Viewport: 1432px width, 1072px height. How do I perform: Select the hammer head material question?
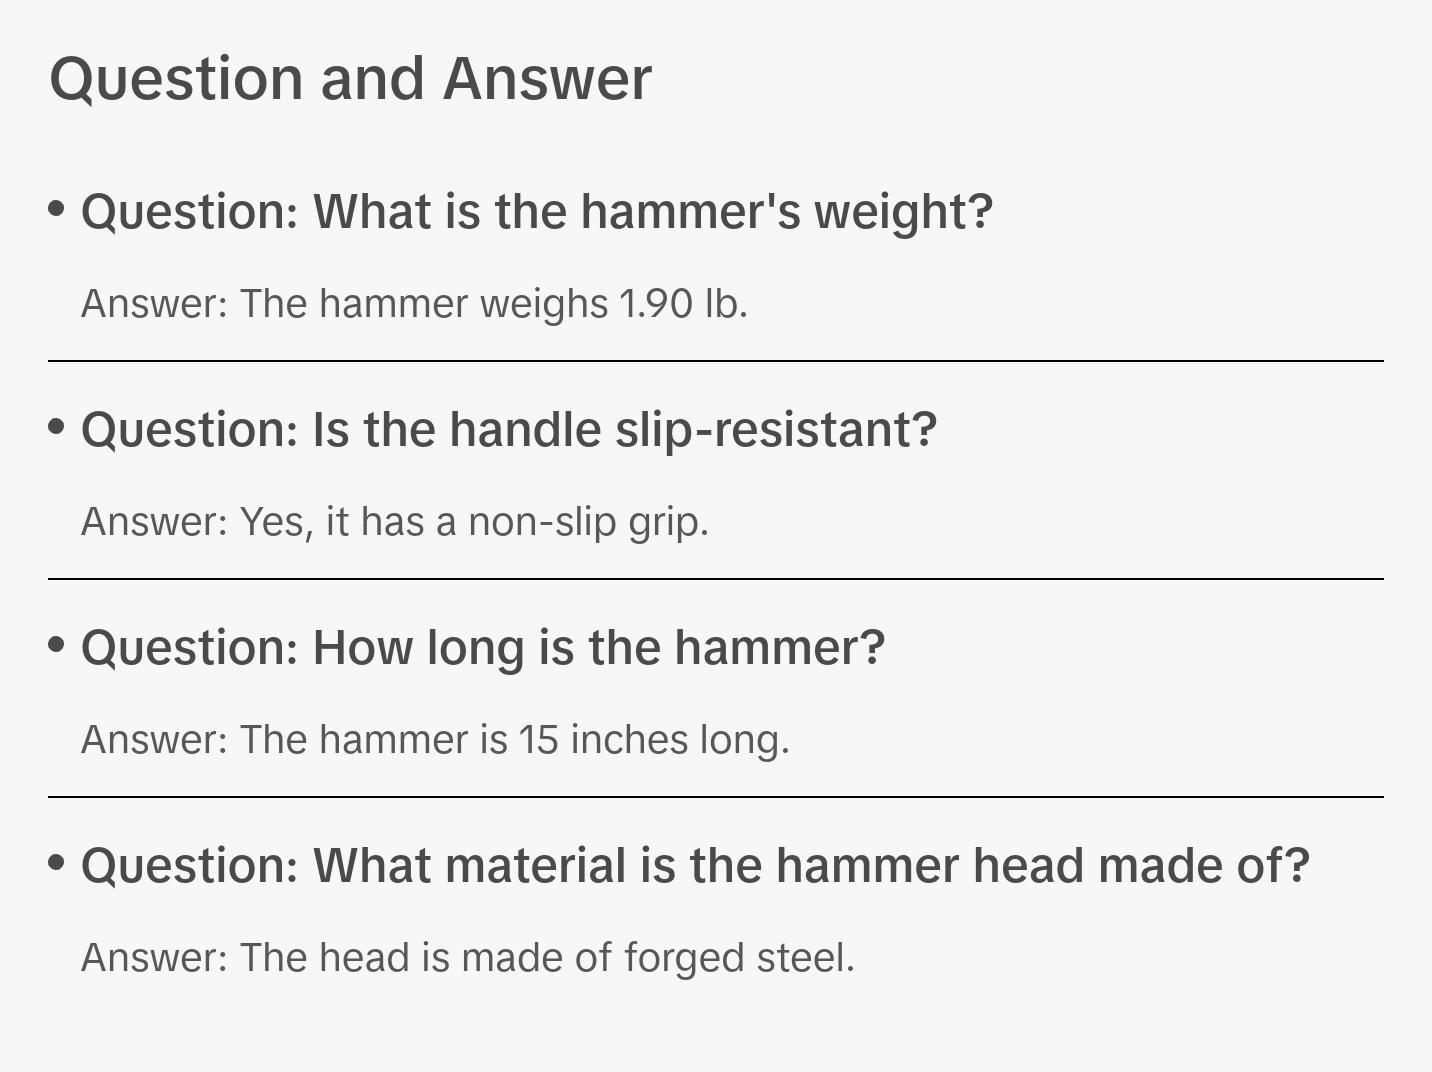[695, 866]
